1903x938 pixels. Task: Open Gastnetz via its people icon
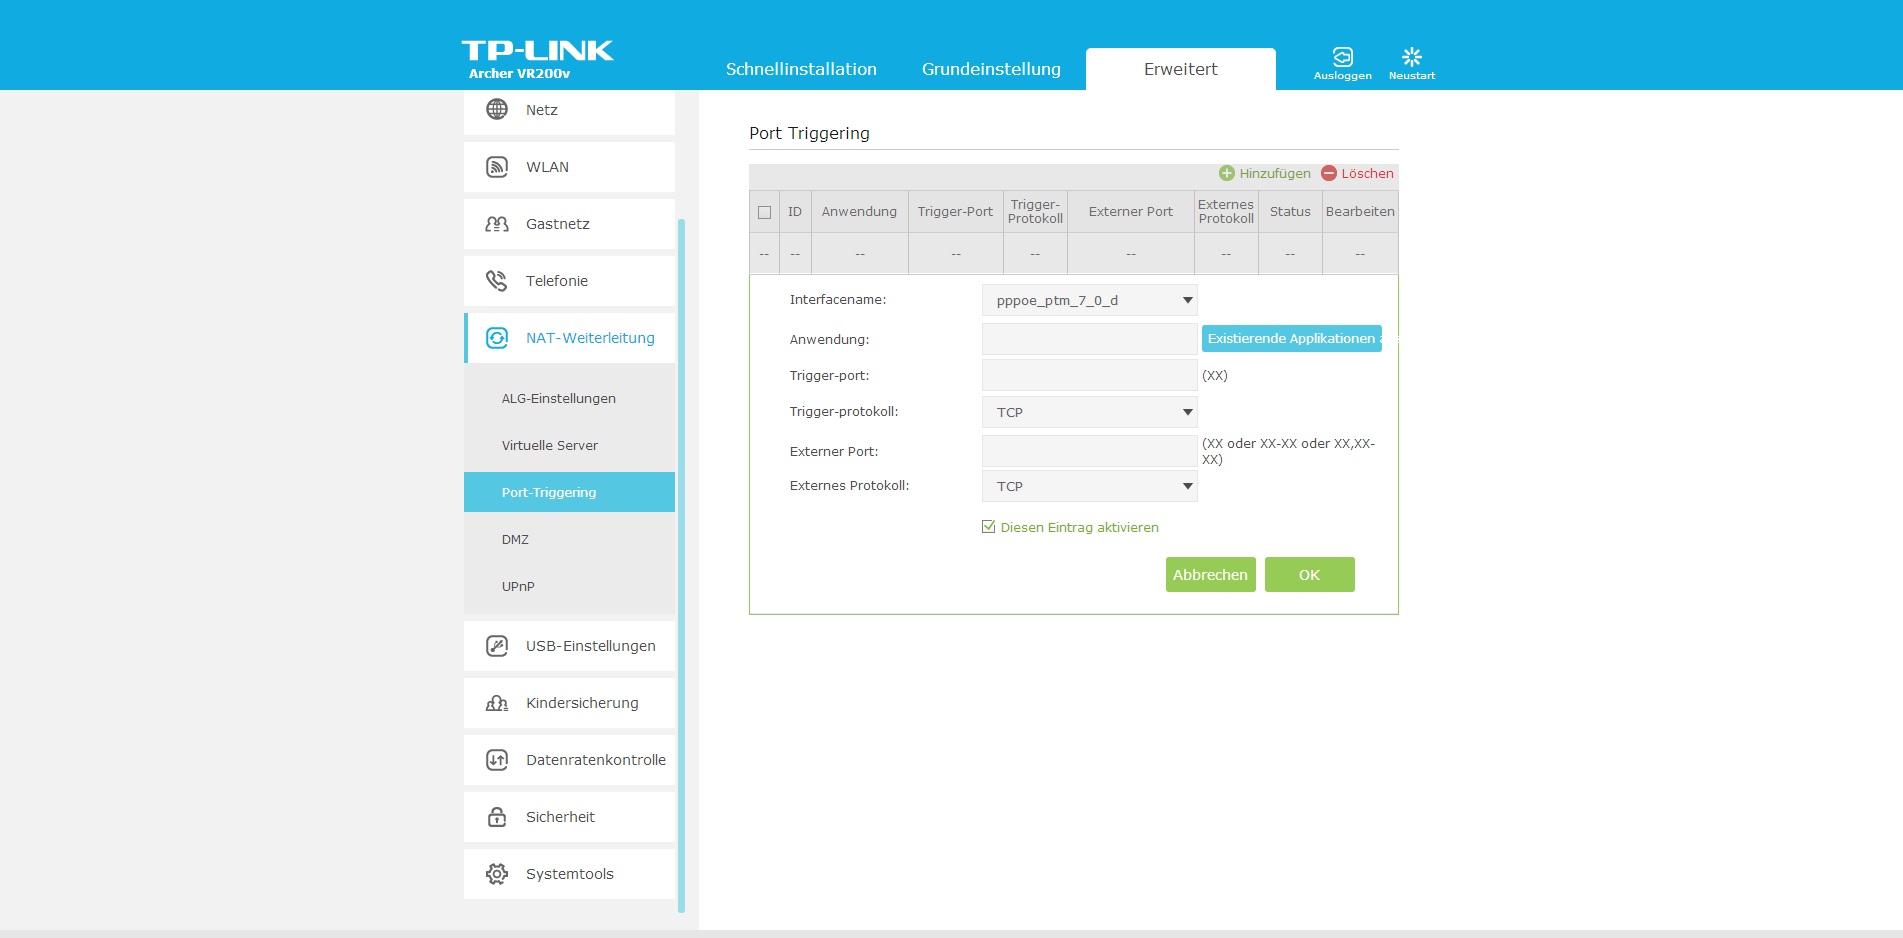tap(497, 224)
